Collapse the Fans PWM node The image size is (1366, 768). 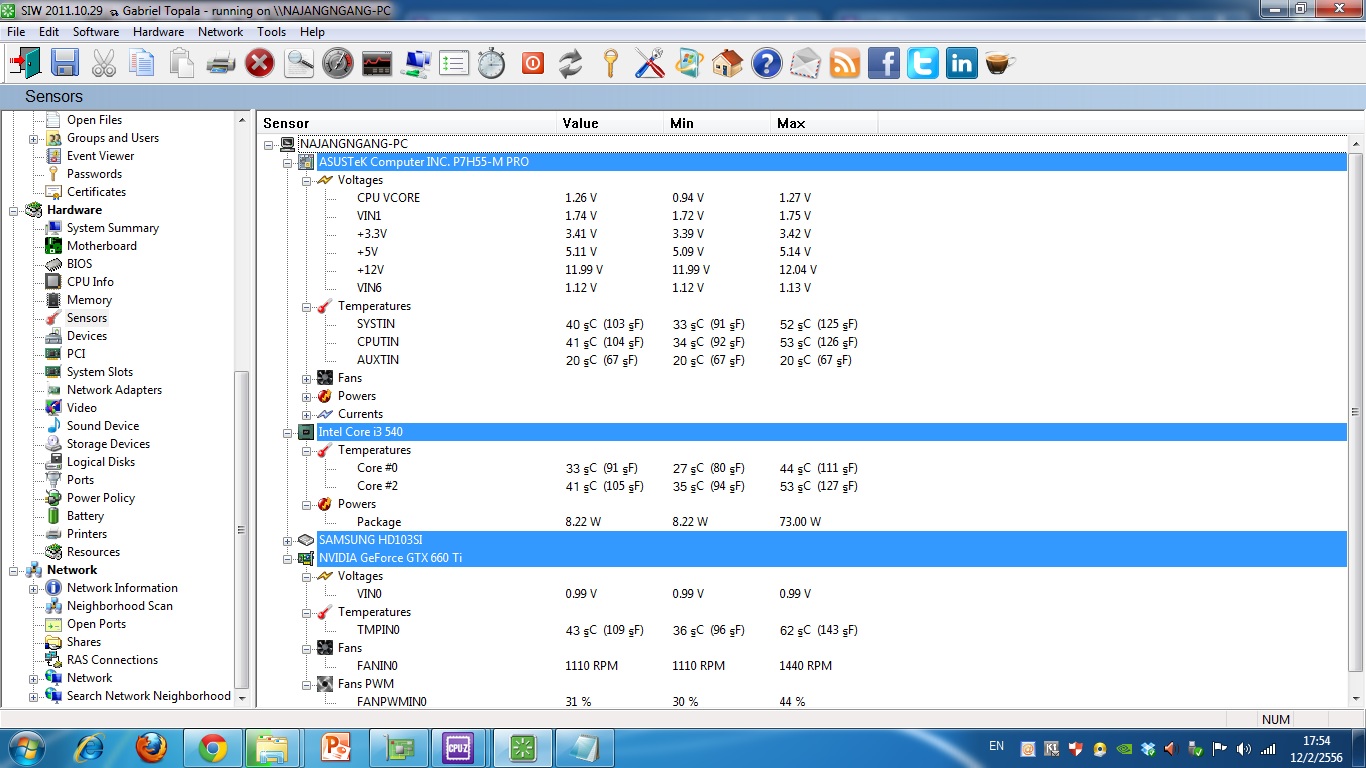[x=307, y=684]
